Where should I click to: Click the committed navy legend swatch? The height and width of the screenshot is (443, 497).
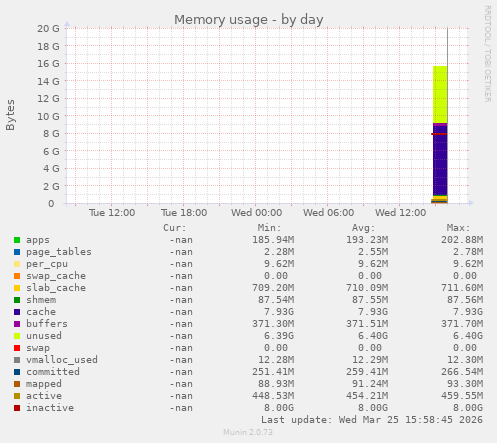coord(17,372)
